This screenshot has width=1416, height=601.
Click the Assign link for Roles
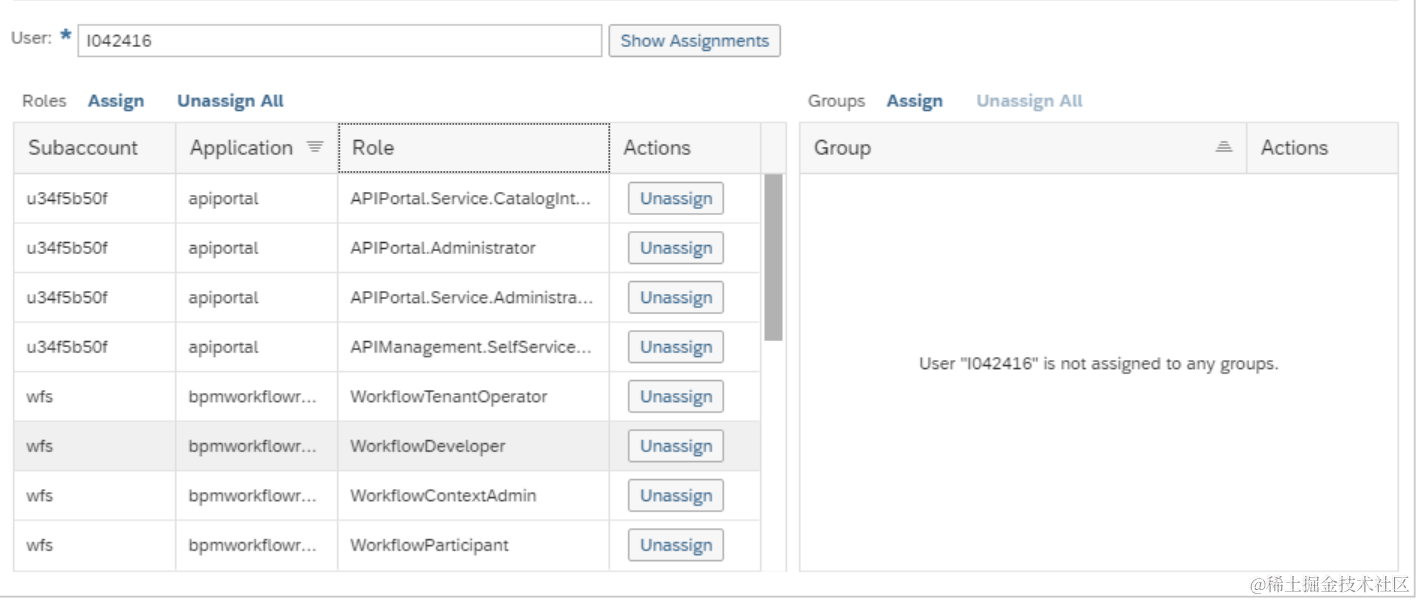pyautogui.click(x=116, y=101)
